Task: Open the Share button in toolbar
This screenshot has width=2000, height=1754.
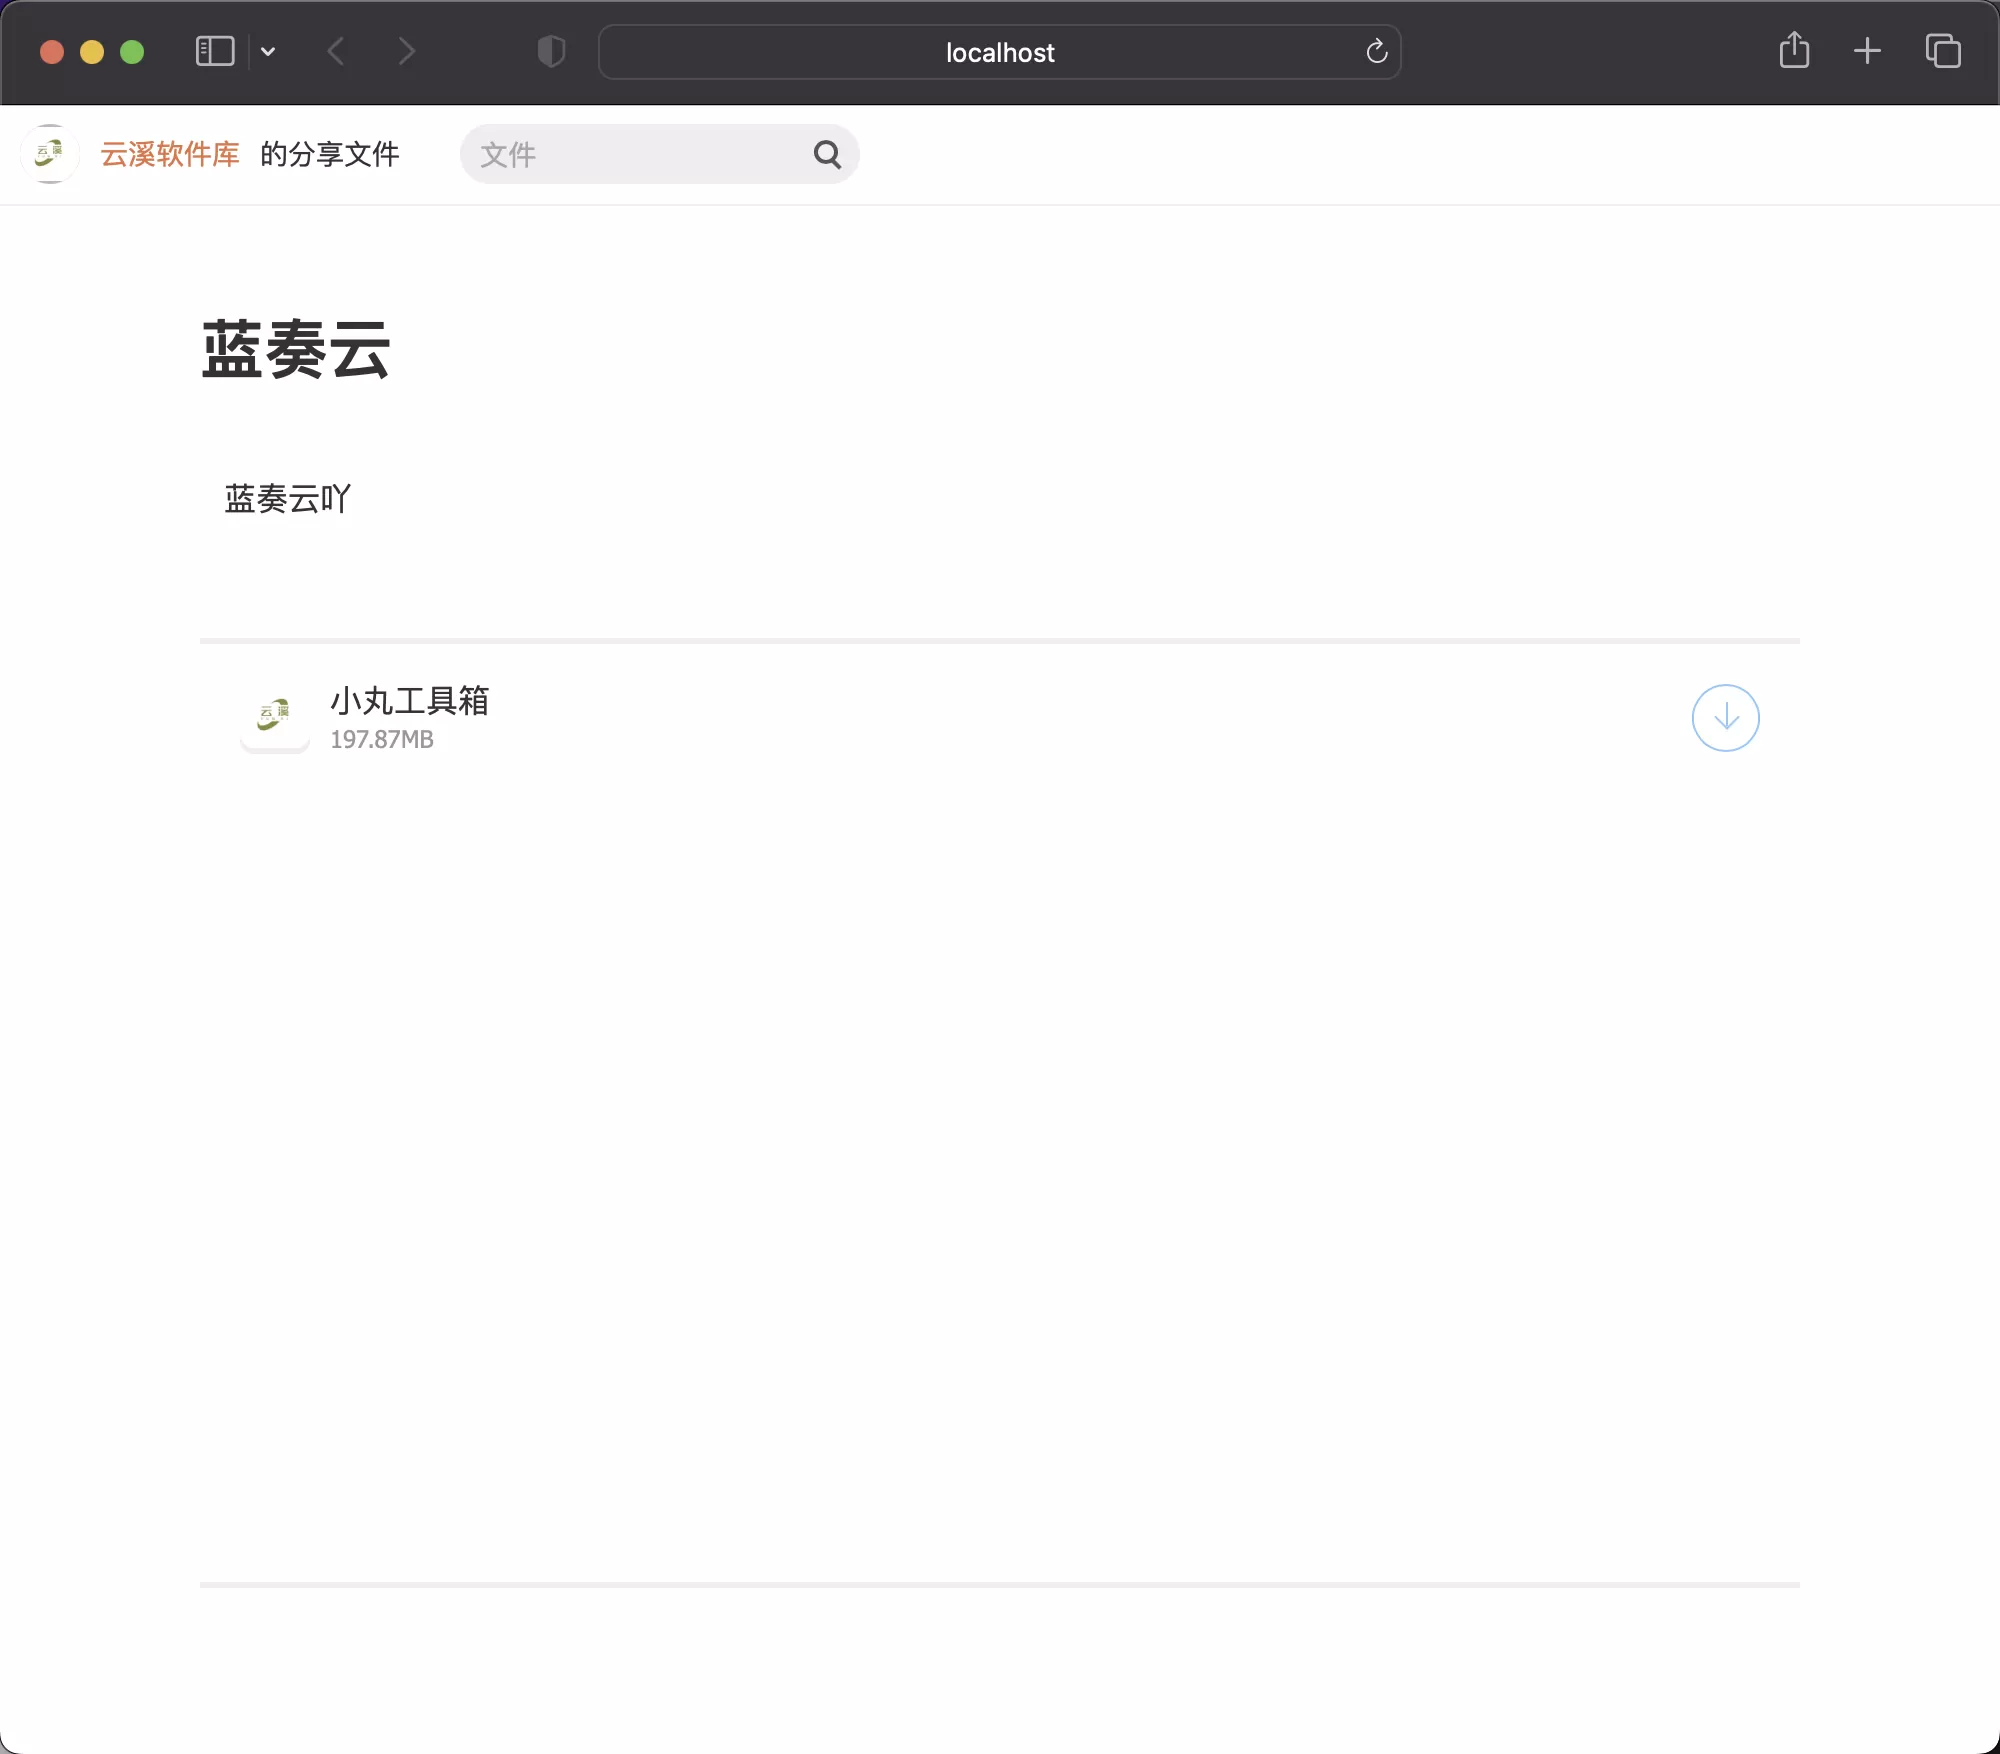Action: 1795,50
